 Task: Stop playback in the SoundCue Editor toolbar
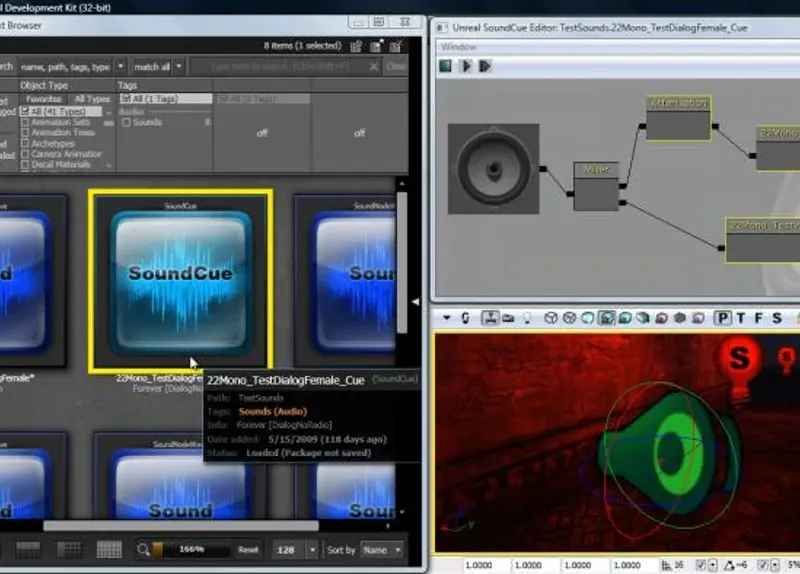445,66
